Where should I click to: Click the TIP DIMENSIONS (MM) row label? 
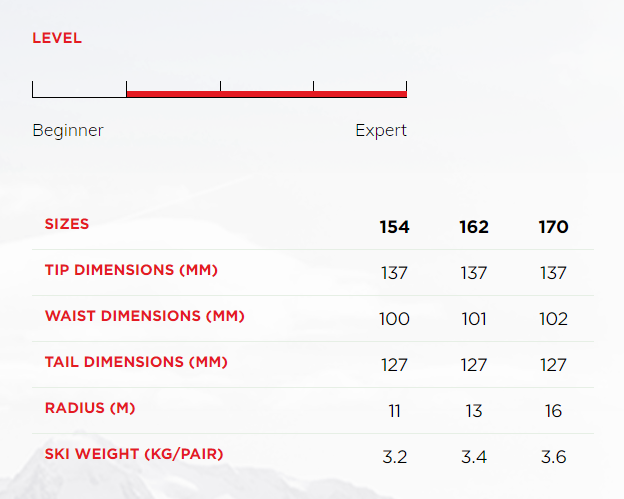click(x=131, y=270)
